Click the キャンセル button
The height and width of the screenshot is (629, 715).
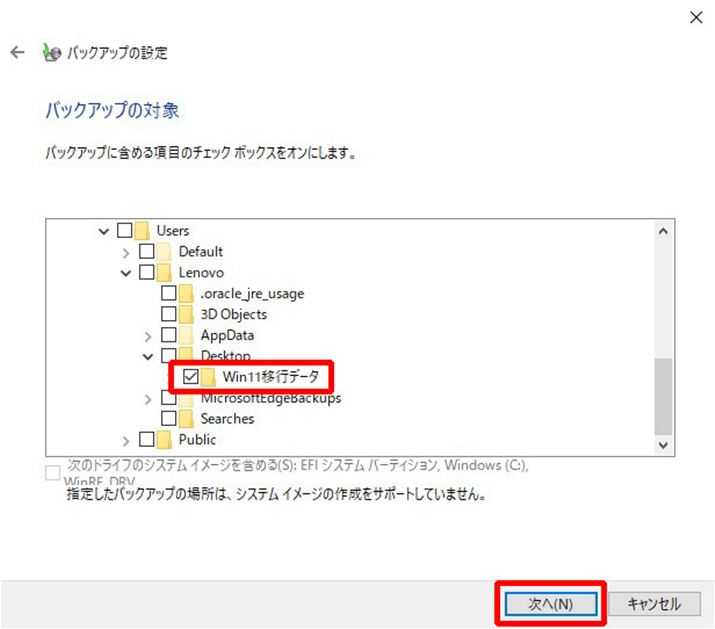[654, 604]
